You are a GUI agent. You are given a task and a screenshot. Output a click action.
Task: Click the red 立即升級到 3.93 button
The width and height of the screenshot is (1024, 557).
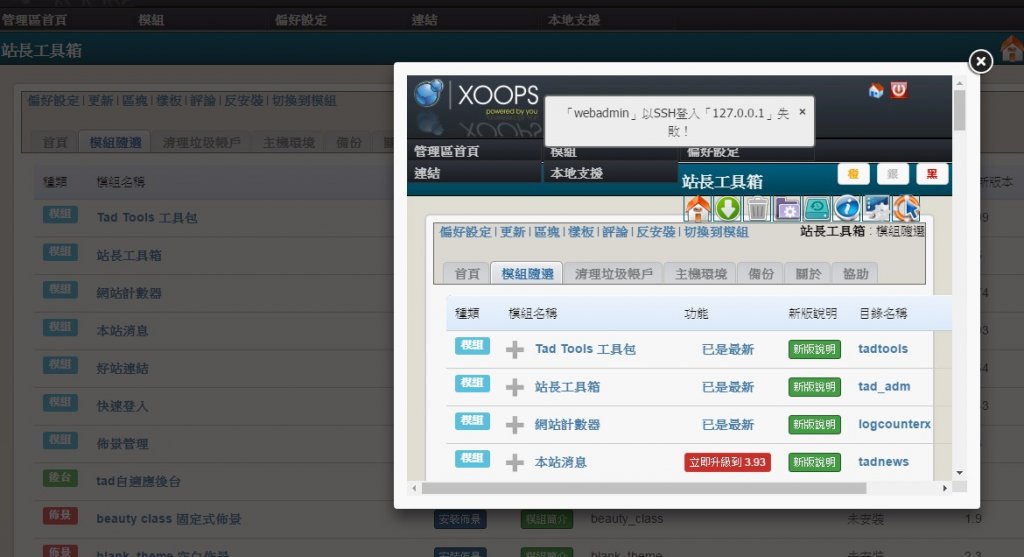click(x=727, y=462)
